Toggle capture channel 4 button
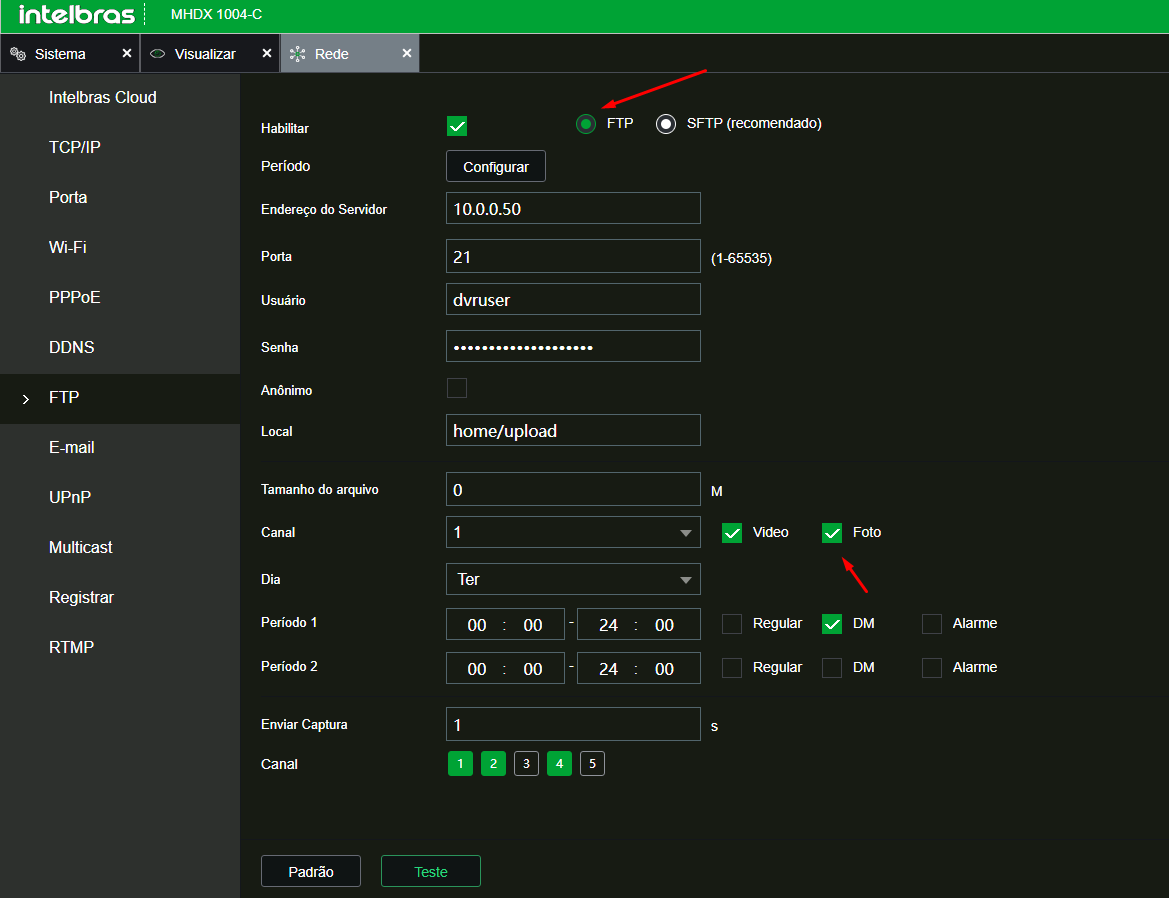 559,763
